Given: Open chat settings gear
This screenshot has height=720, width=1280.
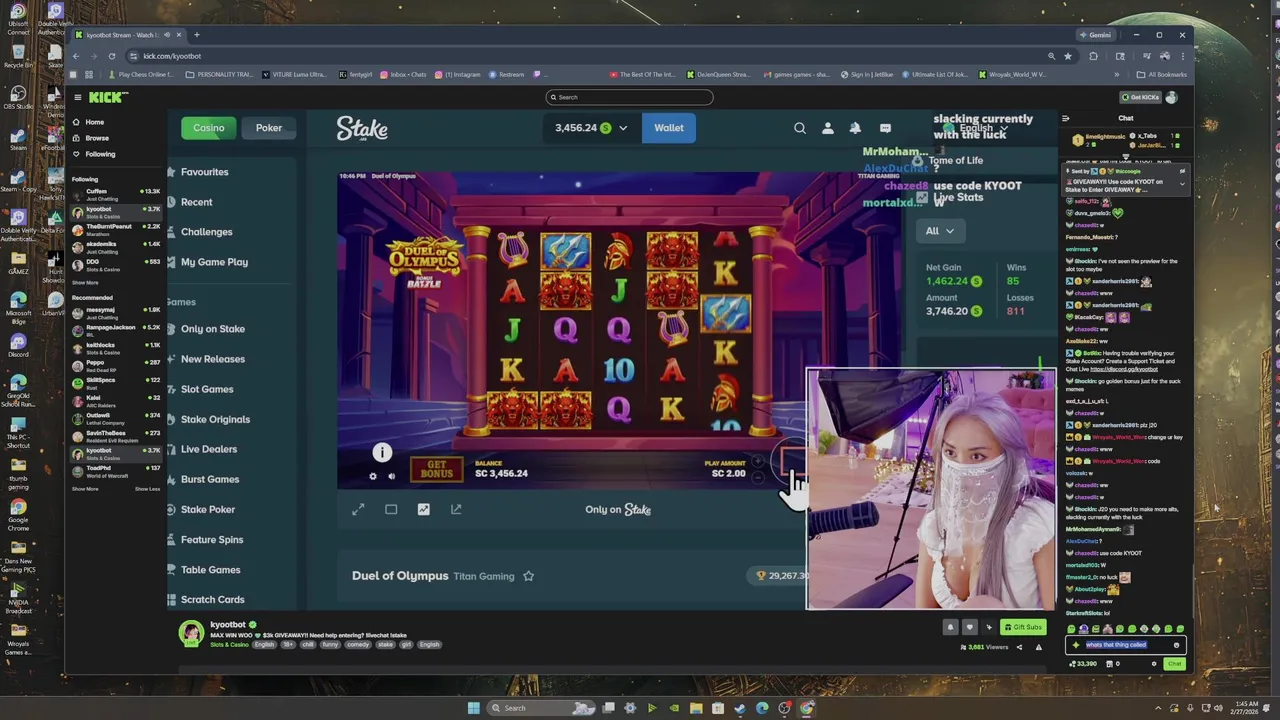Looking at the screenshot, I should pos(1154,664).
